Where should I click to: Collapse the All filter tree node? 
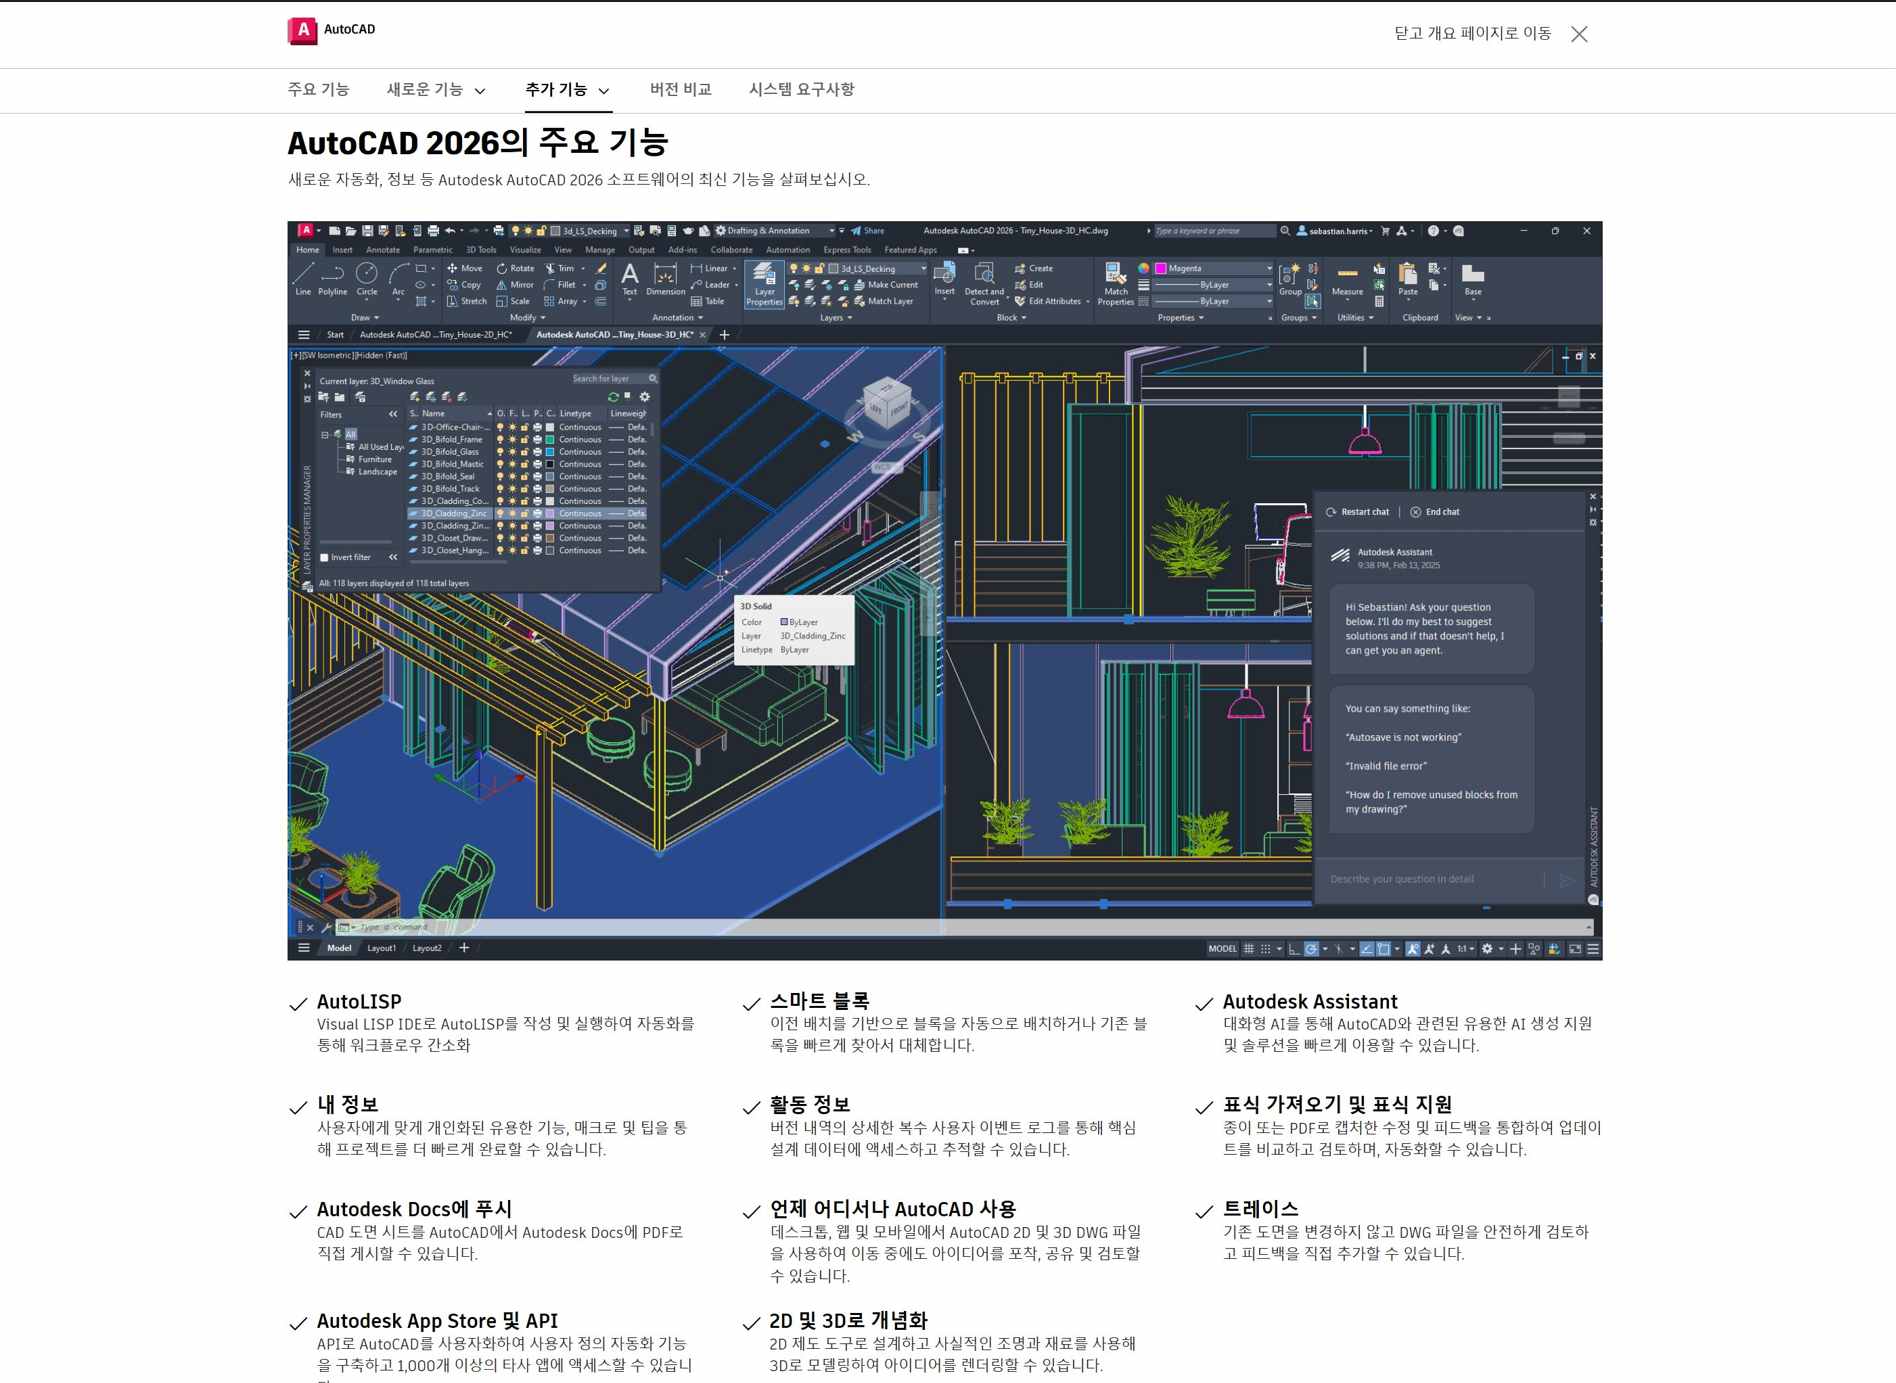pyautogui.click(x=325, y=435)
